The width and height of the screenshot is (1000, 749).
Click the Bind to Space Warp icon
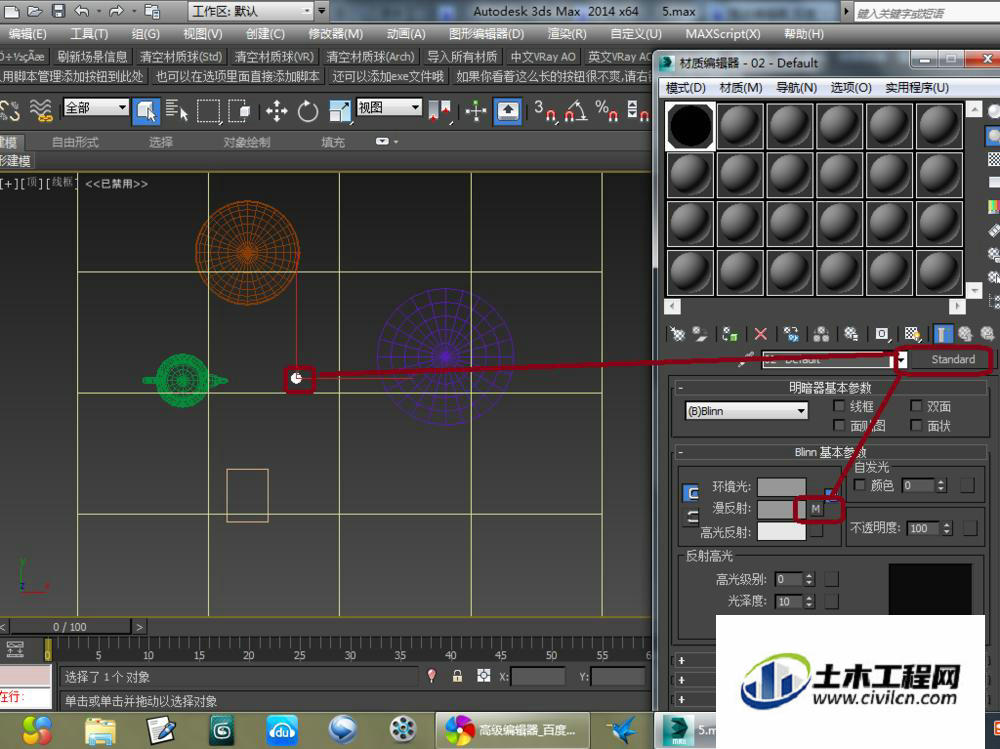[x=41, y=111]
